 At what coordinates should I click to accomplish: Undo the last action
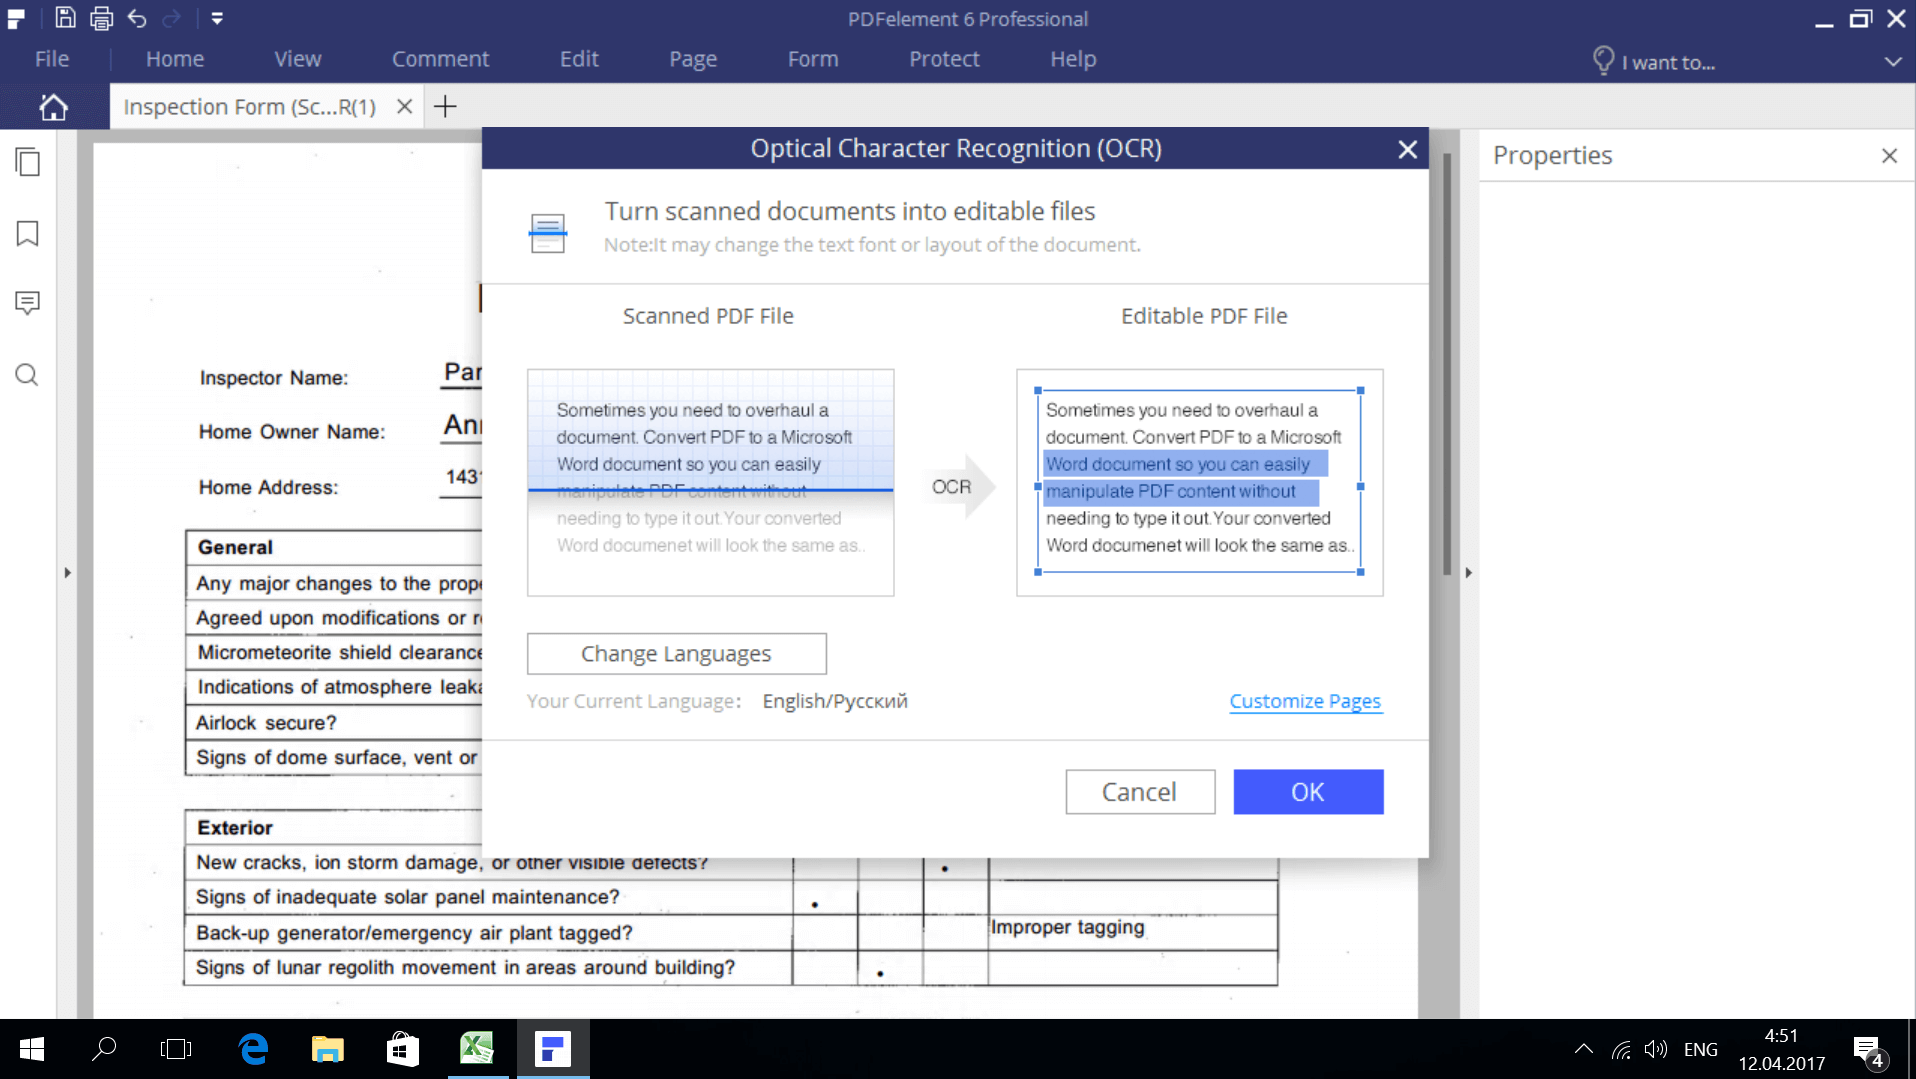pyautogui.click(x=137, y=18)
